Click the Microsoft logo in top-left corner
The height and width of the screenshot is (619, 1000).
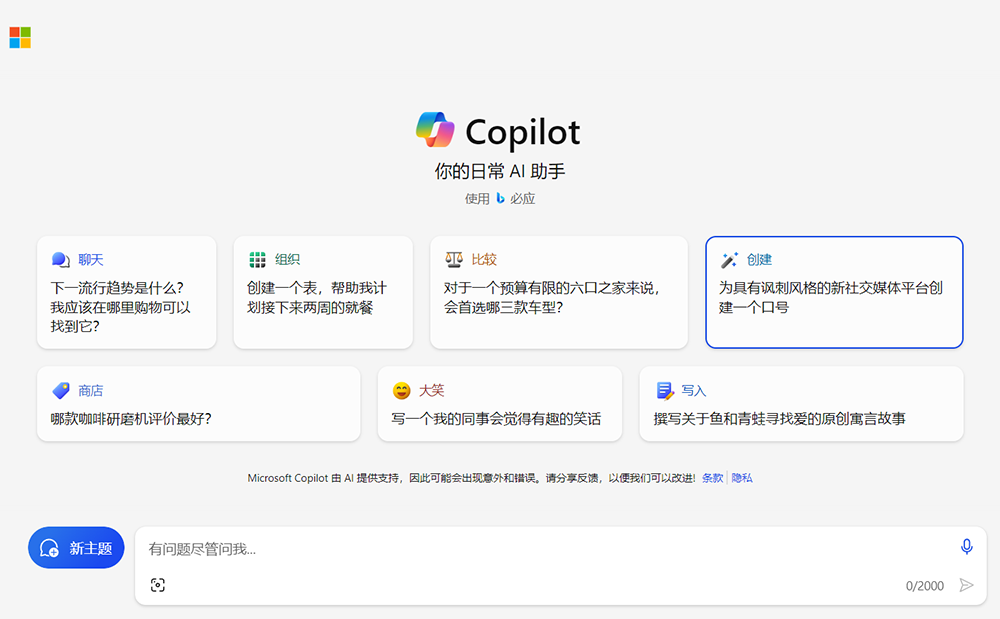[20, 38]
